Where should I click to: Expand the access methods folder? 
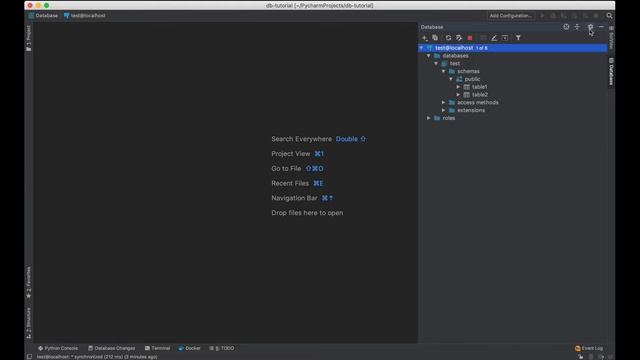443,102
